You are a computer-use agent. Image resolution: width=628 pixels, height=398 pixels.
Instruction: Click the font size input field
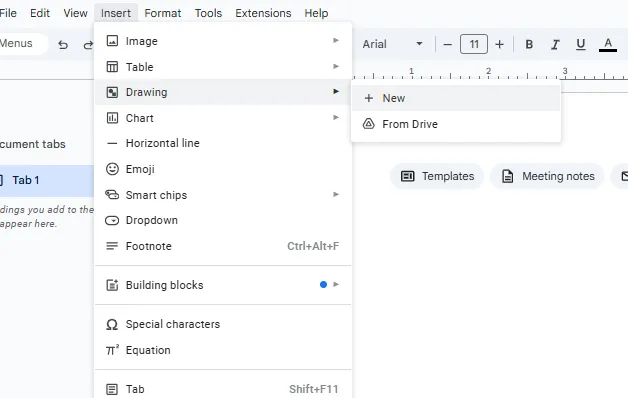click(474, 44)
